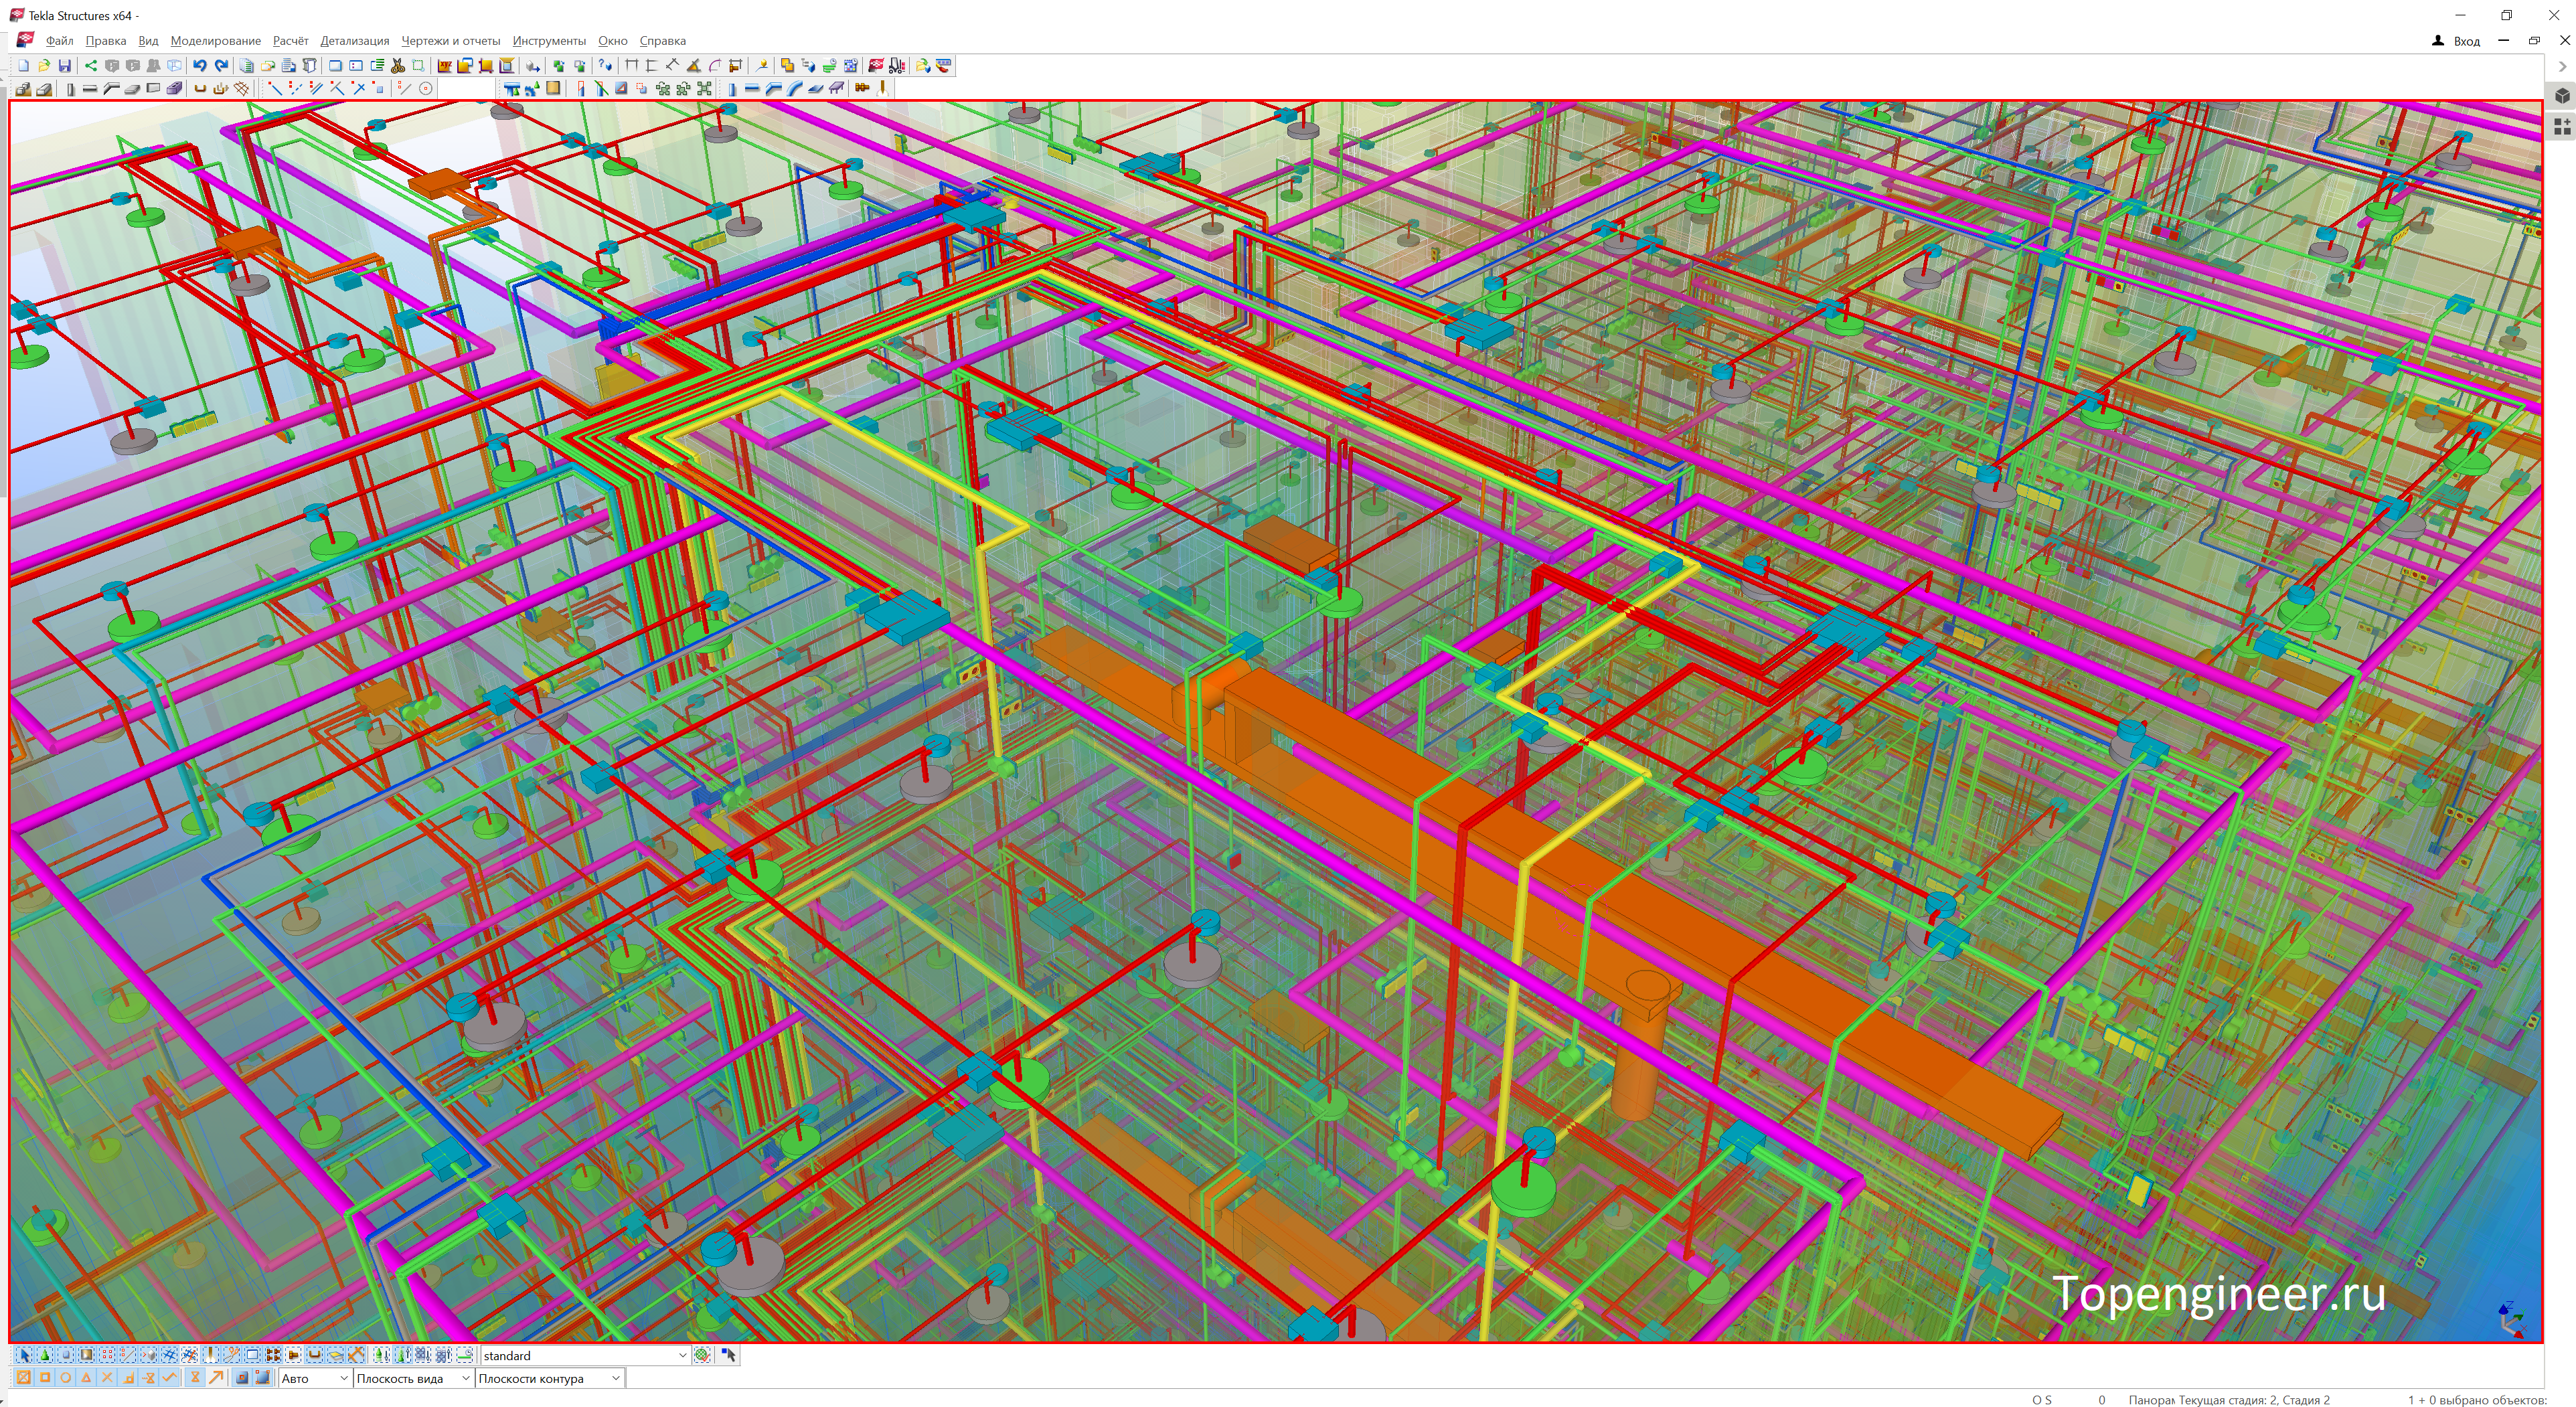Click the Undo arrow icon
This screenshot has height=1407, width=2576.
[200, 66]
